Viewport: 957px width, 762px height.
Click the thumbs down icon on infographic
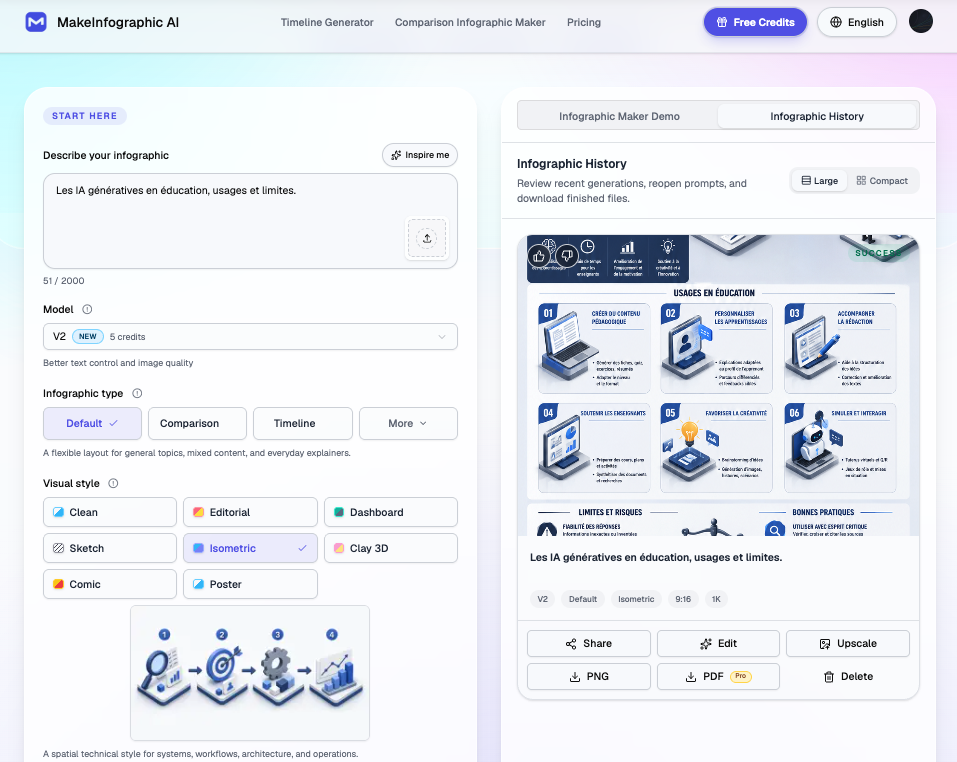(567, 256)
